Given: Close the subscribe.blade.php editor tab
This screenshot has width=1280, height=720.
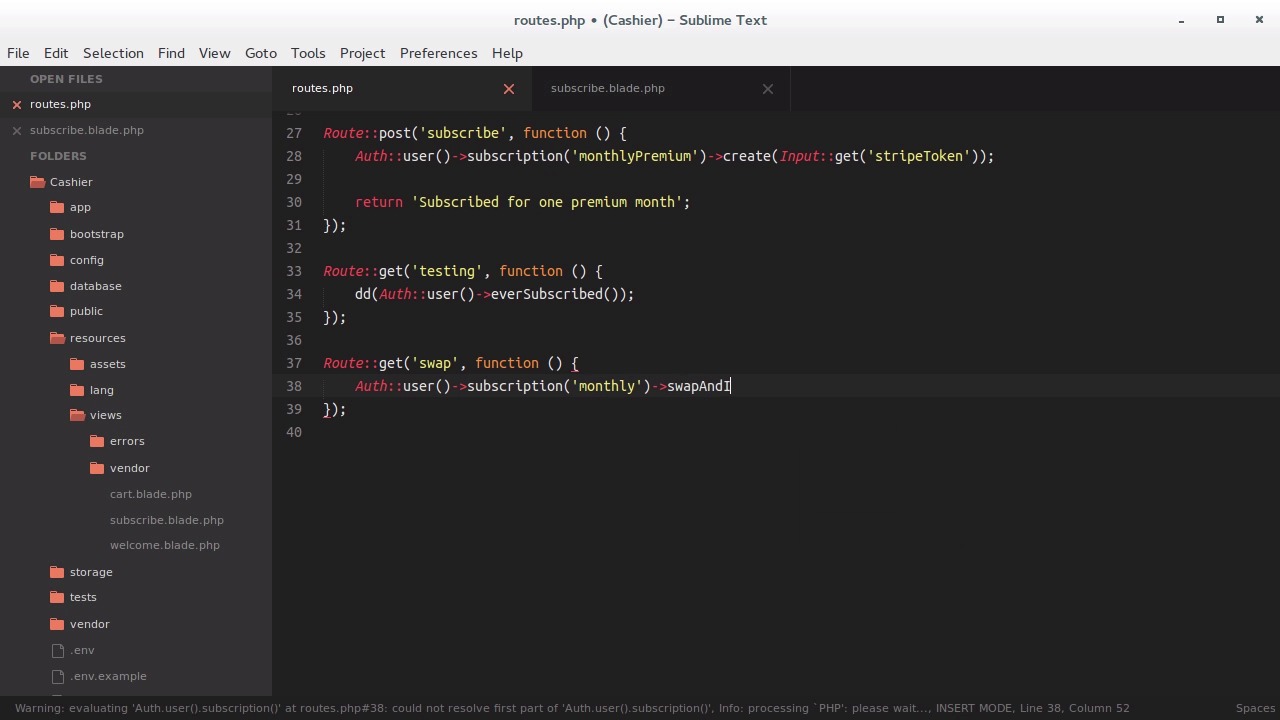Looking at the screenshot, I should click(x=768, y=89).
